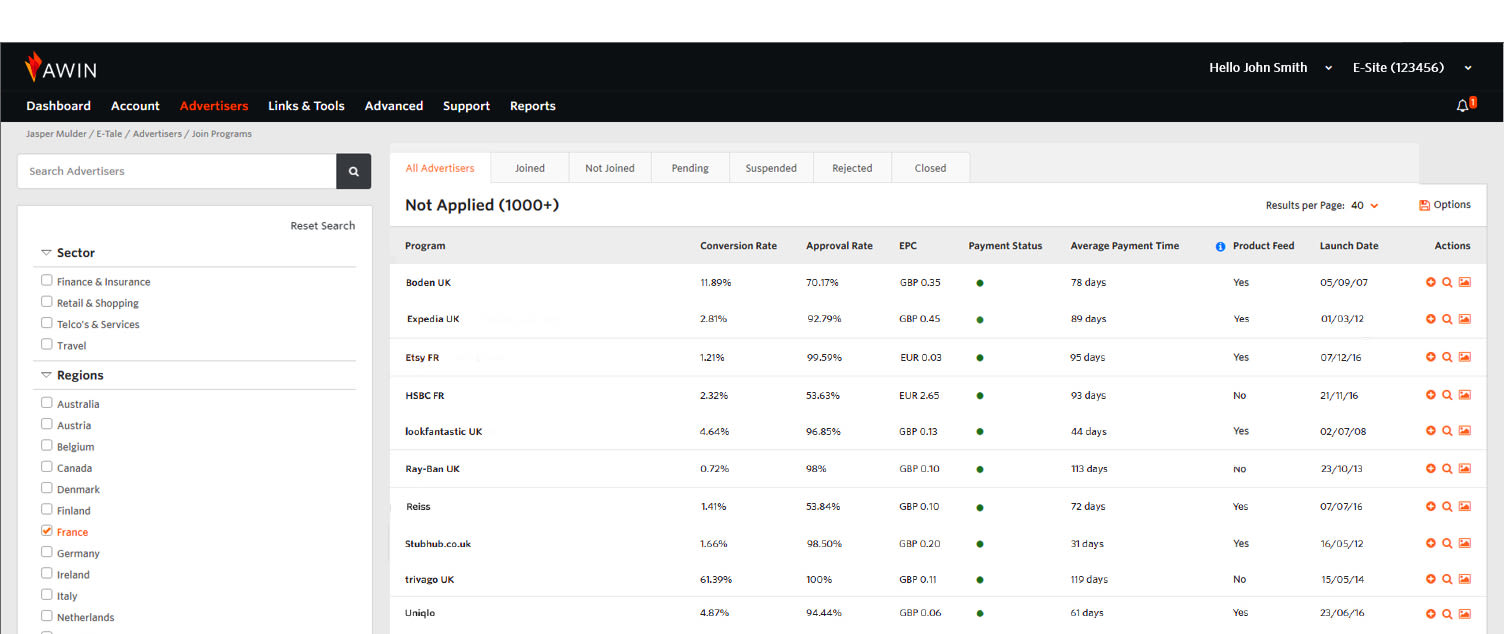Click the image icon for Expedia UK
1504x634 pixels.
[x=1465, y=319]
